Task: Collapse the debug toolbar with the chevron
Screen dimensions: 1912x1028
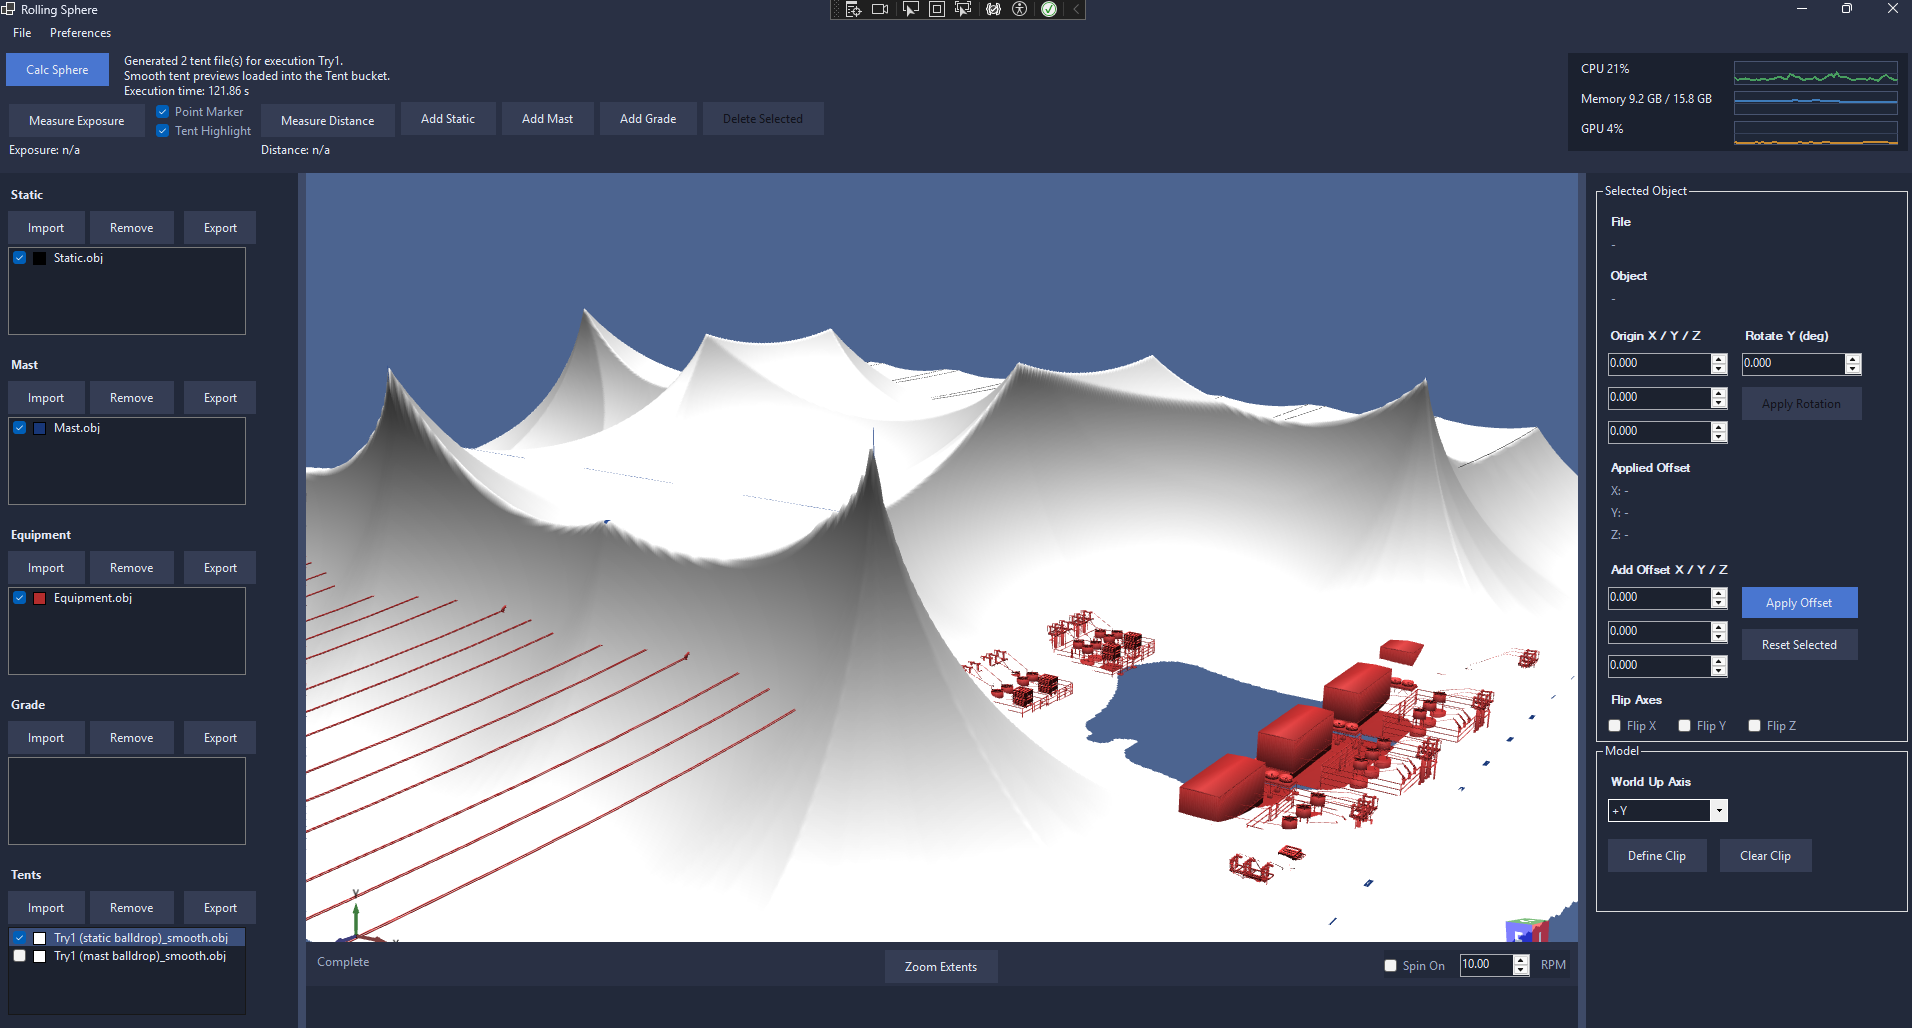Action: (1076, 9)
